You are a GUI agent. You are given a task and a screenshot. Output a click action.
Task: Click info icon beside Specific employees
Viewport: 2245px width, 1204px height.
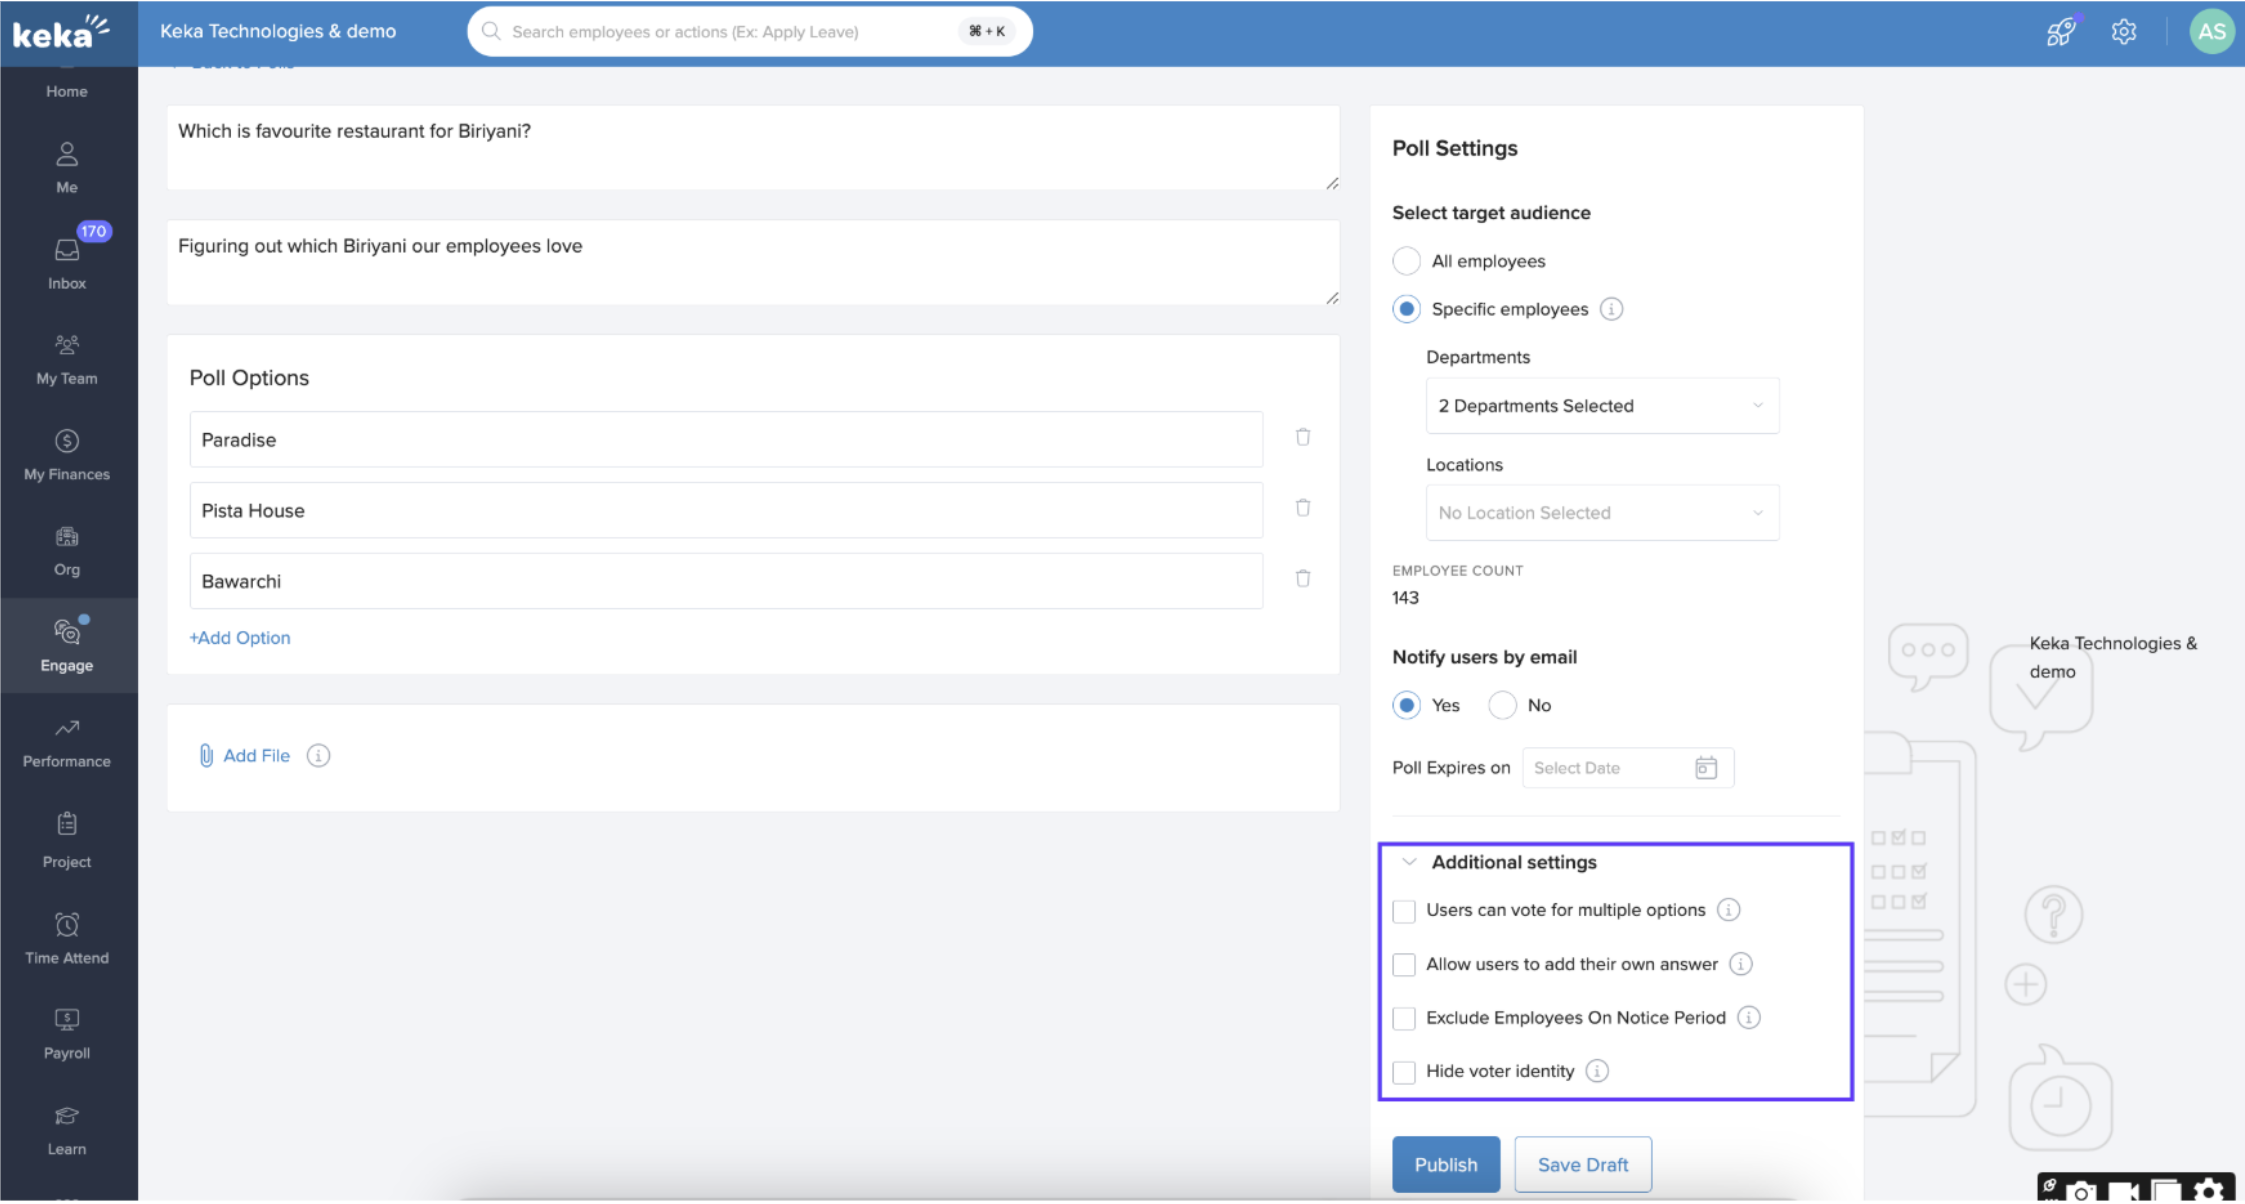click(1611, 309)
